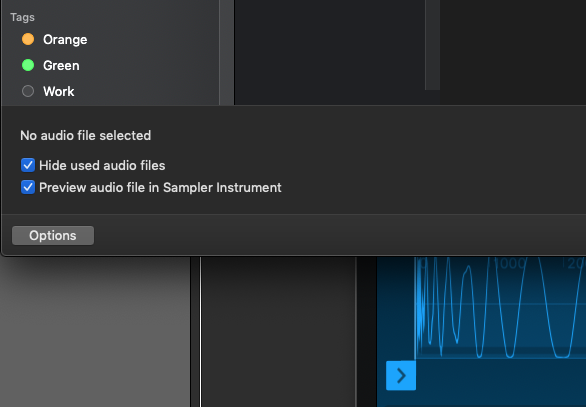Click the Preview audio file in Sampler Instrument label

pos(160,188)
